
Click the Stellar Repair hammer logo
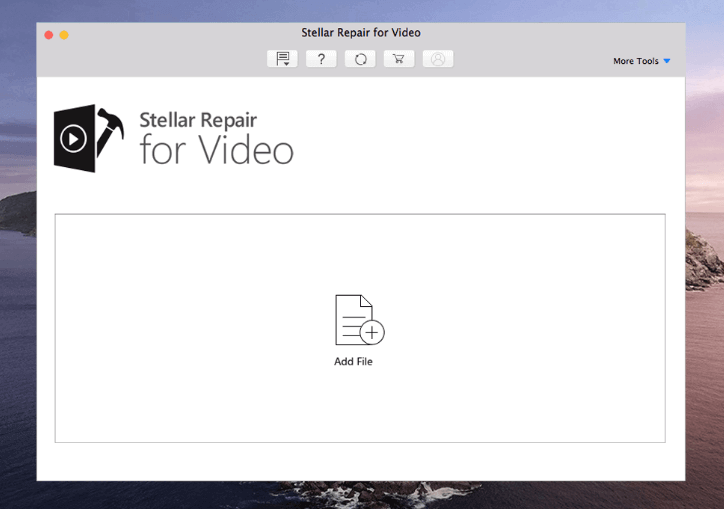[x=89, y=138]
